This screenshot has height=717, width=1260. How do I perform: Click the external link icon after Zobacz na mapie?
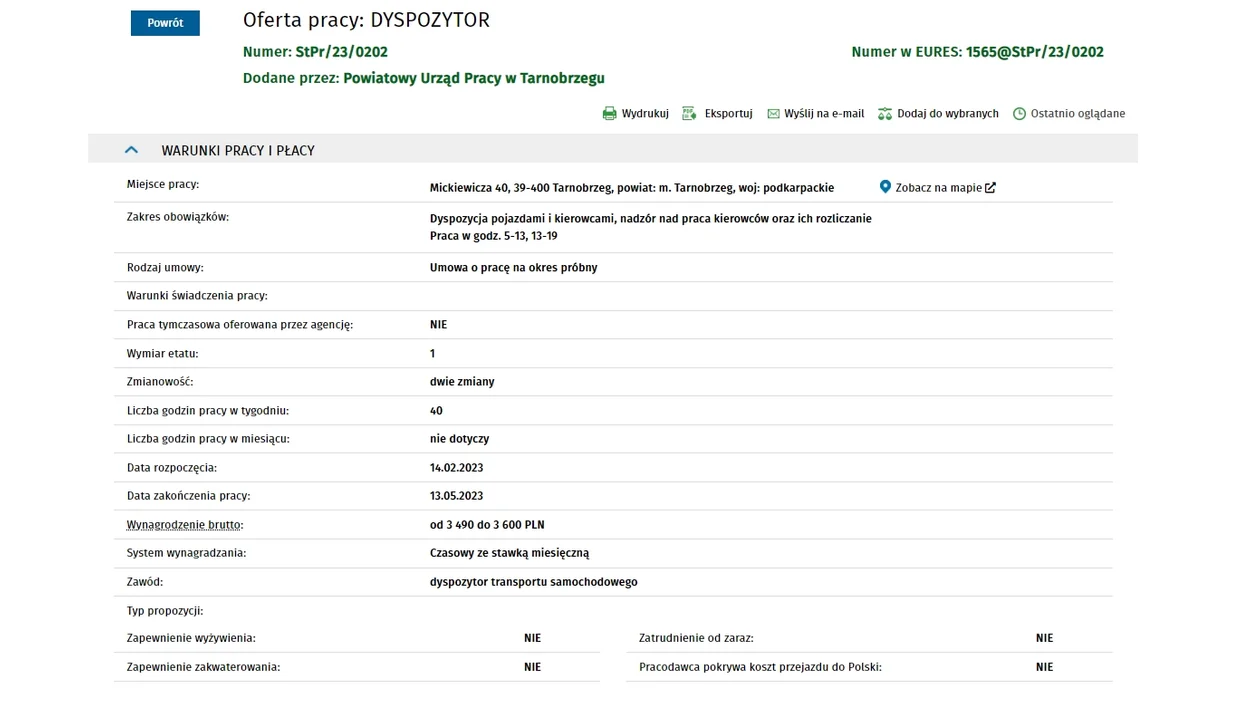pyautogui.click(x=990, y=188)
